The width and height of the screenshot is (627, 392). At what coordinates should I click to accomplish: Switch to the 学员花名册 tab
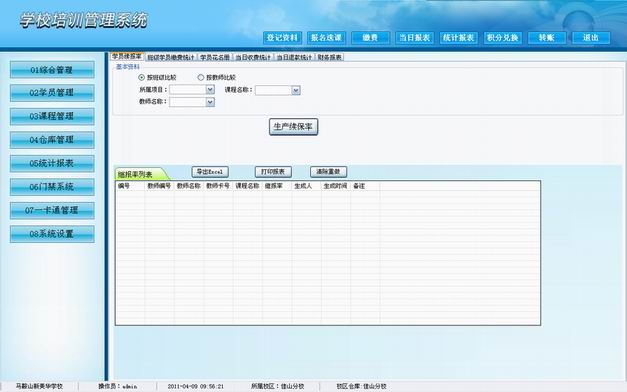215,57
